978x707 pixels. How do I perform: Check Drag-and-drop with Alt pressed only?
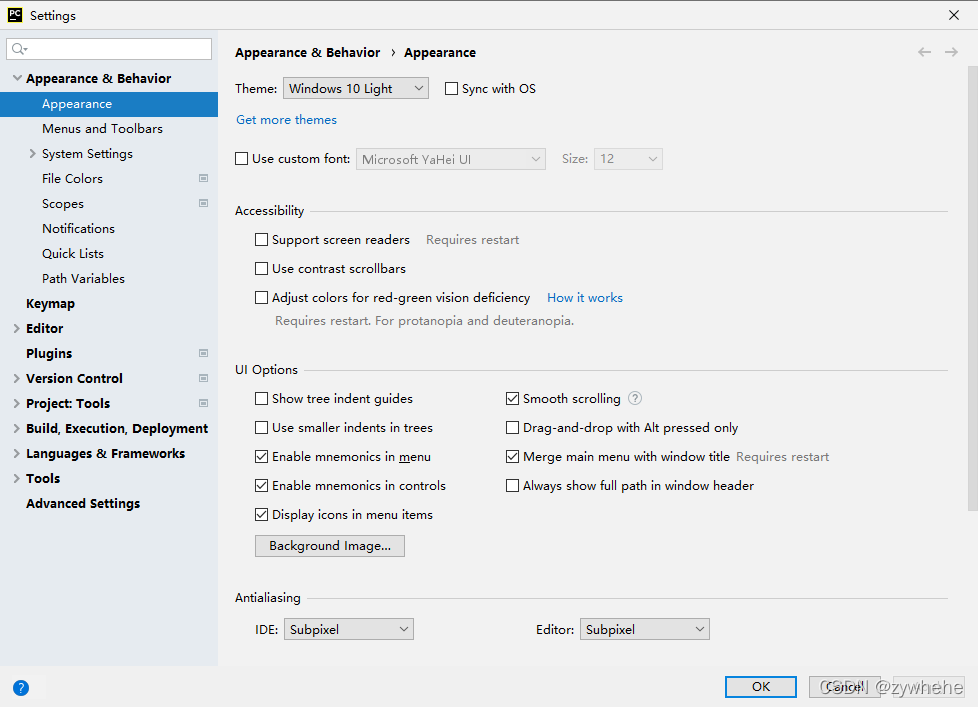[x=512, y=428]
